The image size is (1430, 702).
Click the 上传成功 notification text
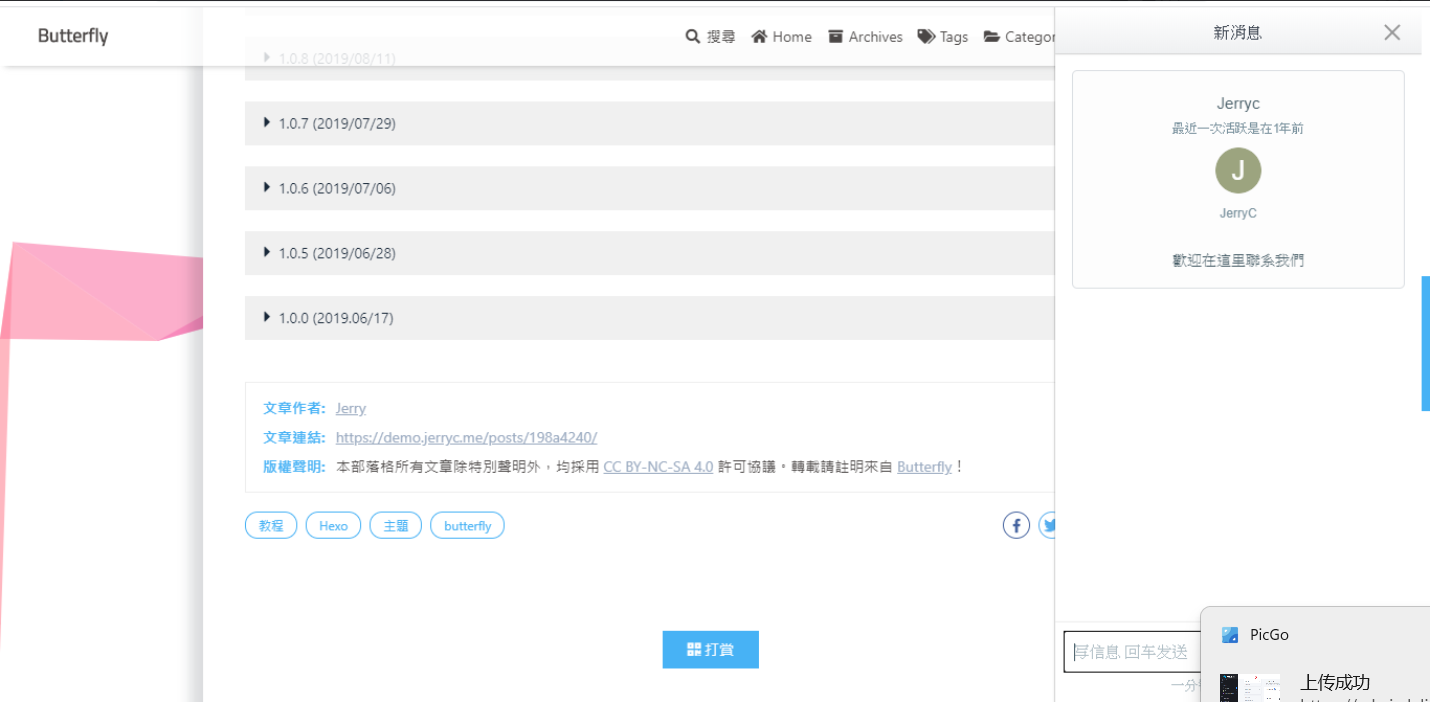point(1335,682)
